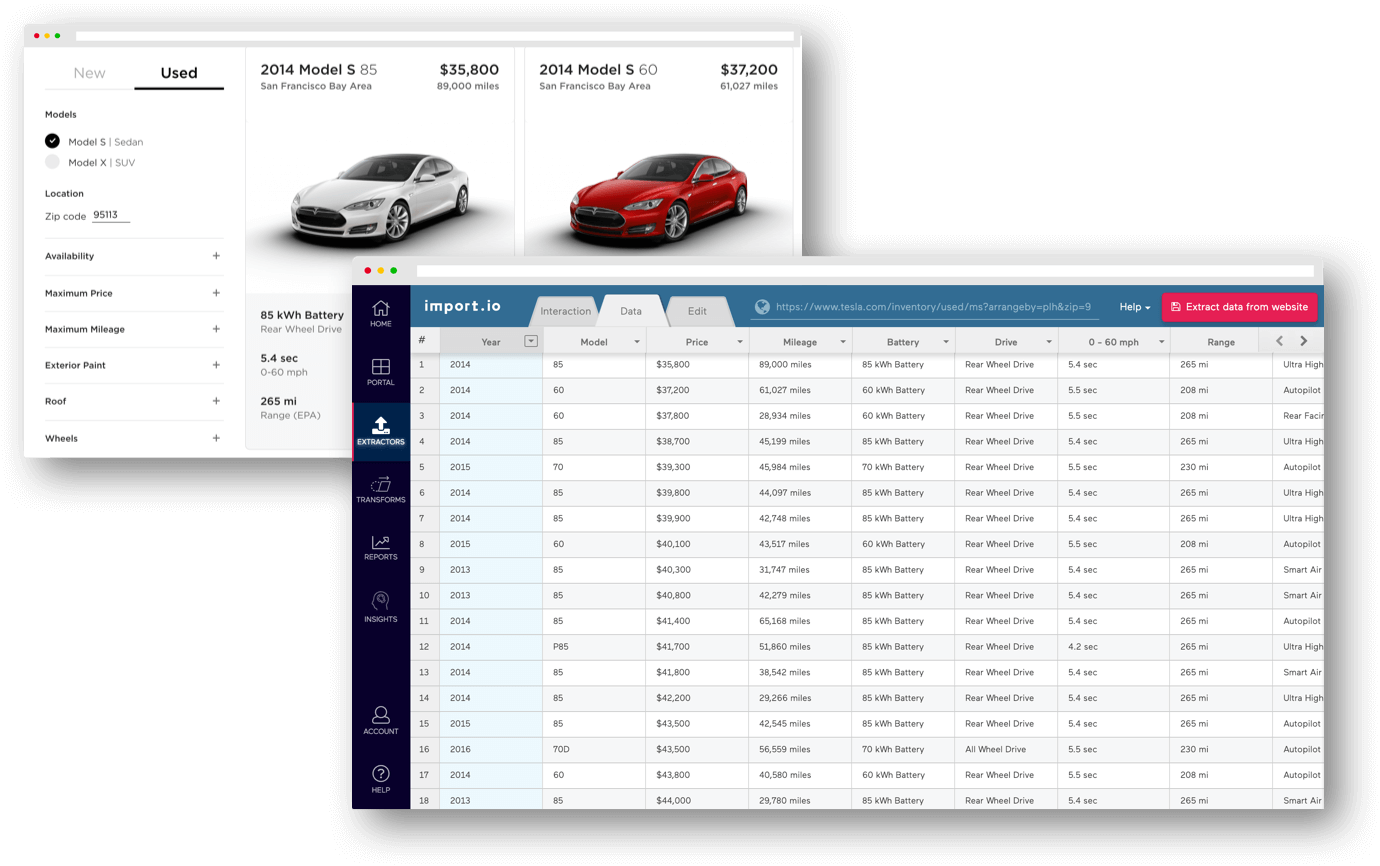Open the Battery column dropdown
The image size is (1380, 866).
(x=946, y=342)
